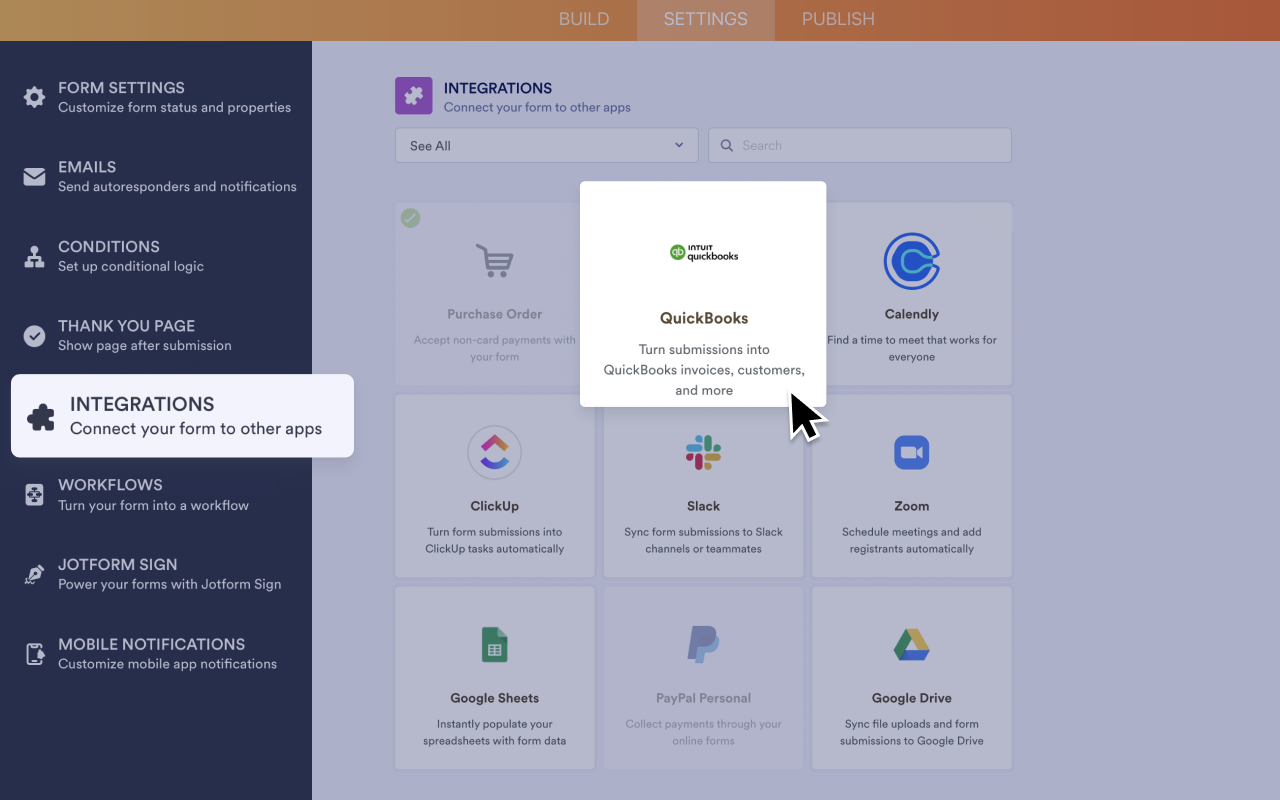Open the Calendly integration
The height and width of the screenshot is (800, 1280).
pos(911,260)
